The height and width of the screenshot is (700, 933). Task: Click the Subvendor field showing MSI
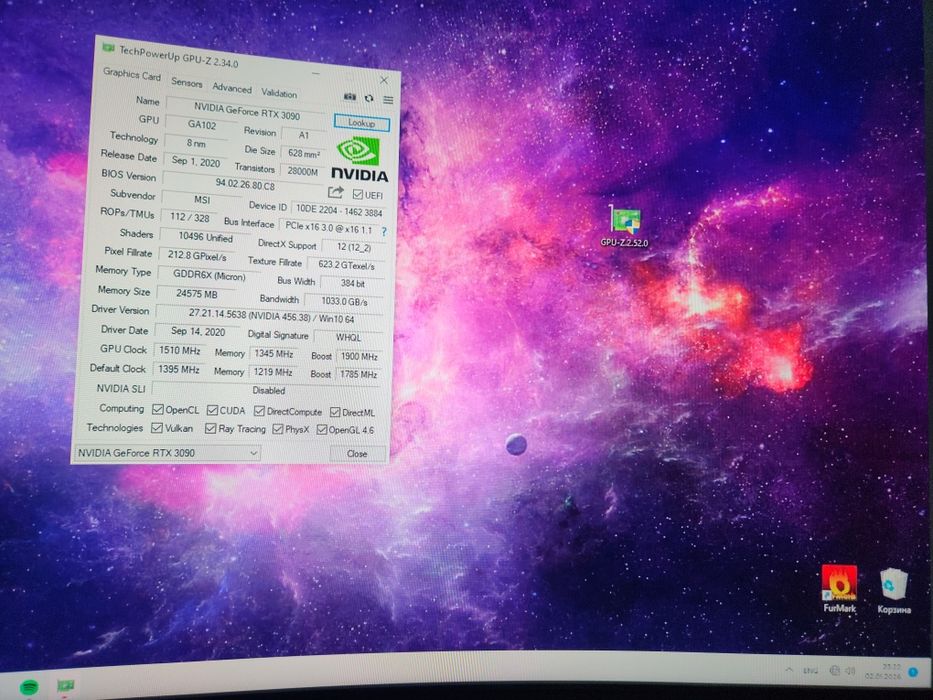click(201, 199)
